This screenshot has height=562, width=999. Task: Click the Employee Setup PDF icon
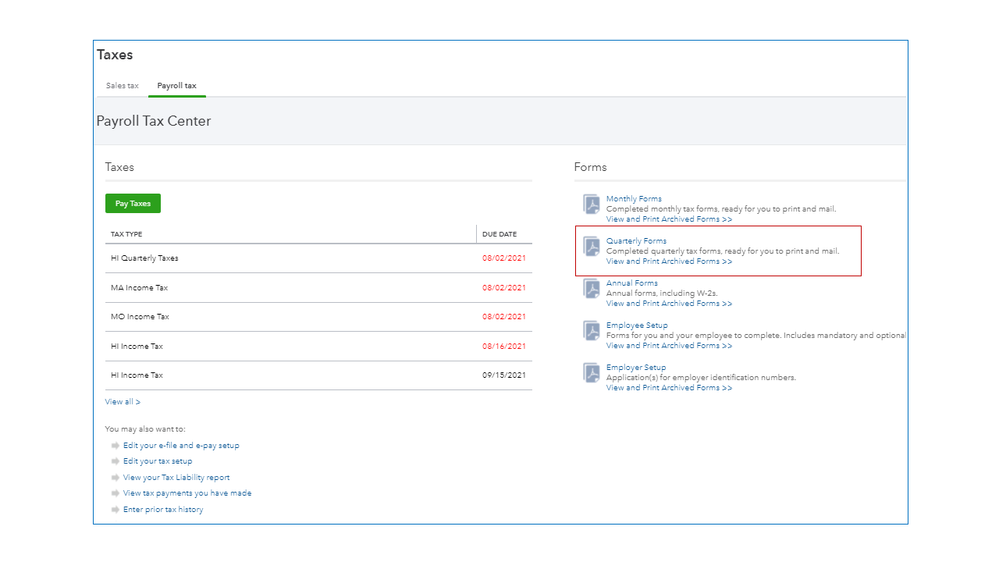pos(592,331)
